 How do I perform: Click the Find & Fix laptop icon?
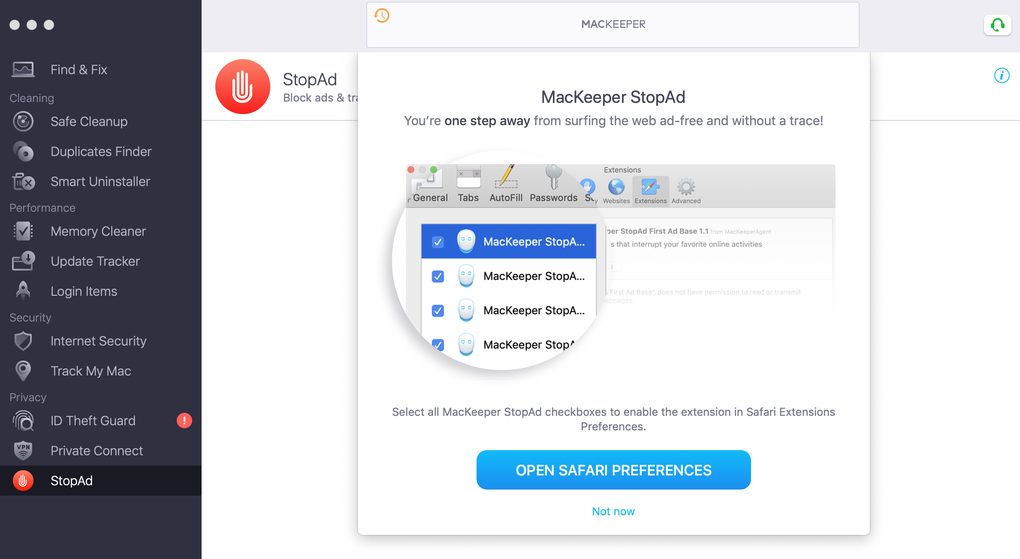(23, 69)
